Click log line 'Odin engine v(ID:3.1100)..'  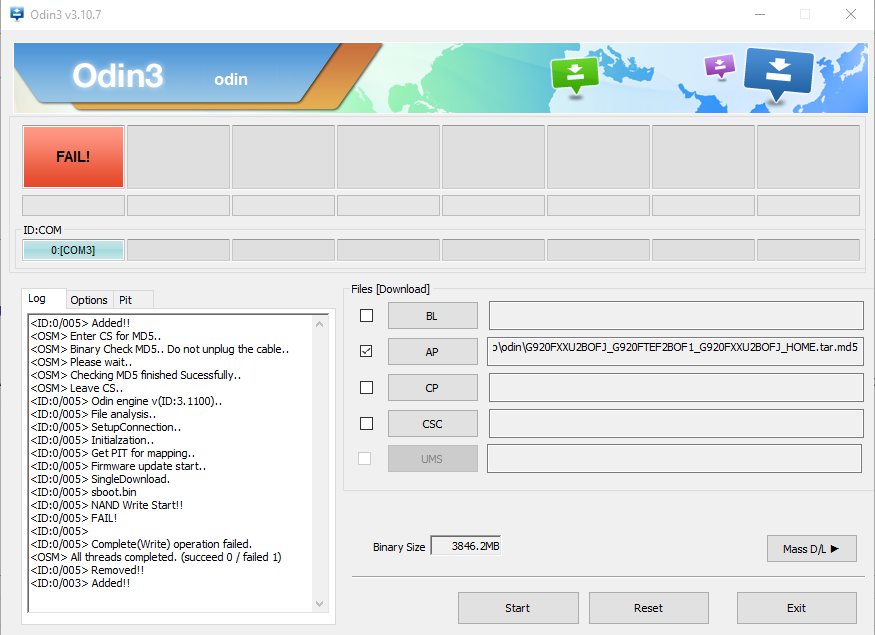pos(126,401)
